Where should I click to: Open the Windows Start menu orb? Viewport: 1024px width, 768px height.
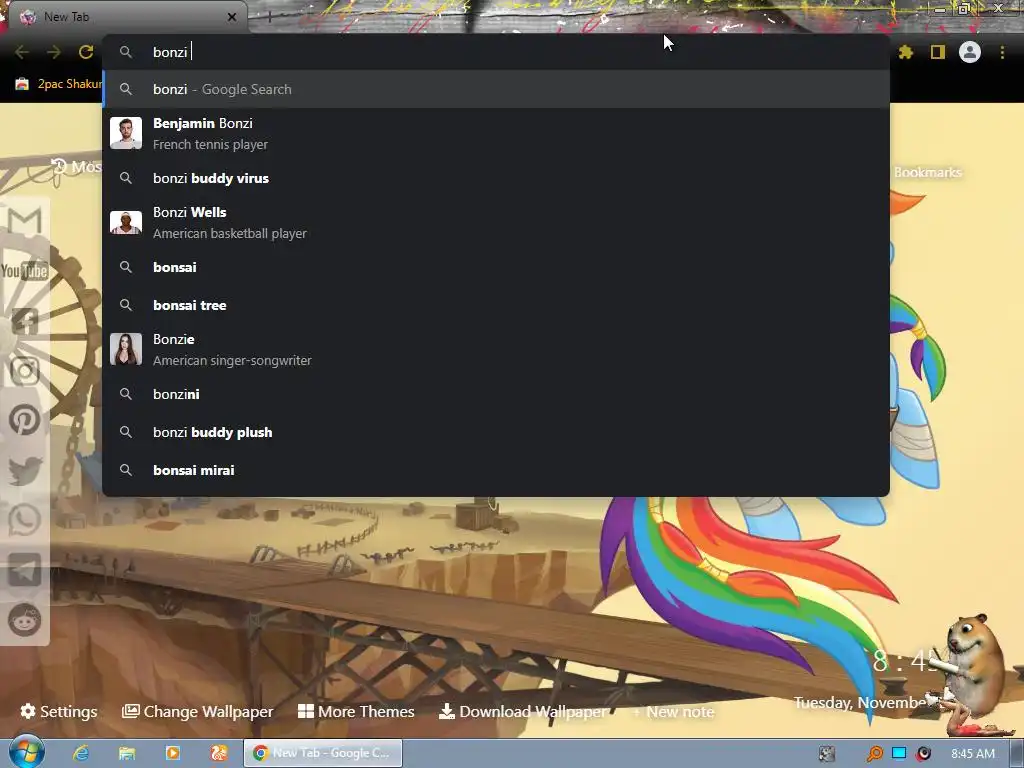click(26, 752)
